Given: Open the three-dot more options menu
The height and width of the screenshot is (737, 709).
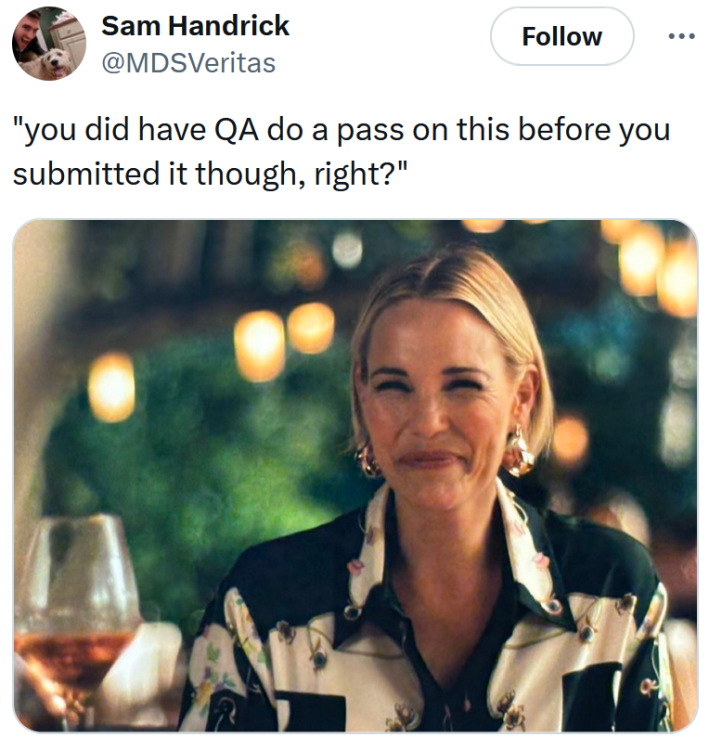Looking at the screenshot, I should tap(681, 36).
